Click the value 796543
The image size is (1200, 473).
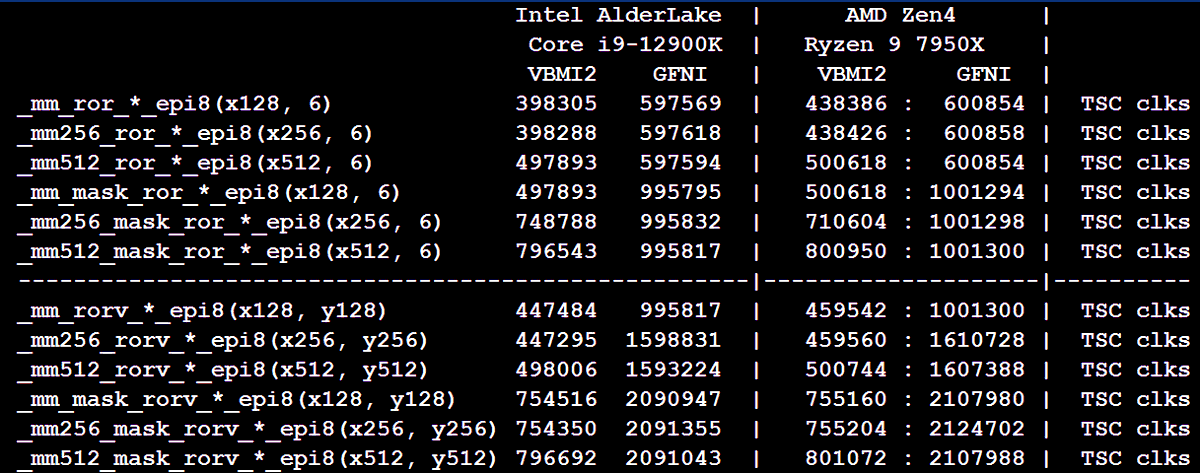[557, 251]
